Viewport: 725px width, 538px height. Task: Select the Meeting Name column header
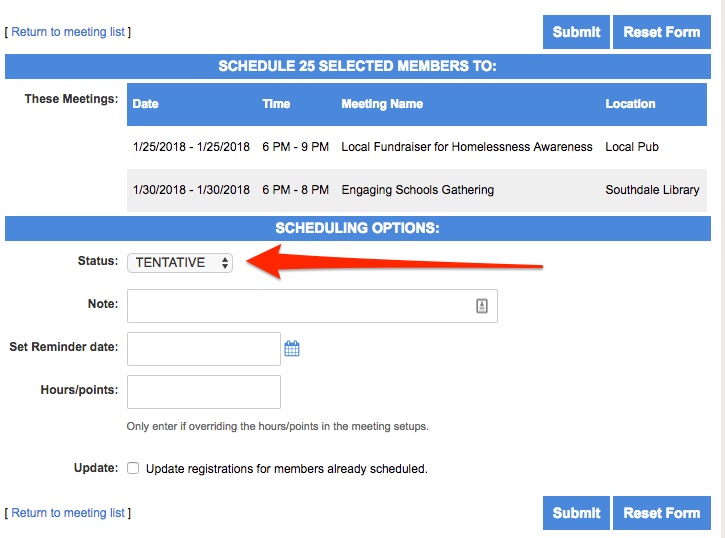click(382, 104)
